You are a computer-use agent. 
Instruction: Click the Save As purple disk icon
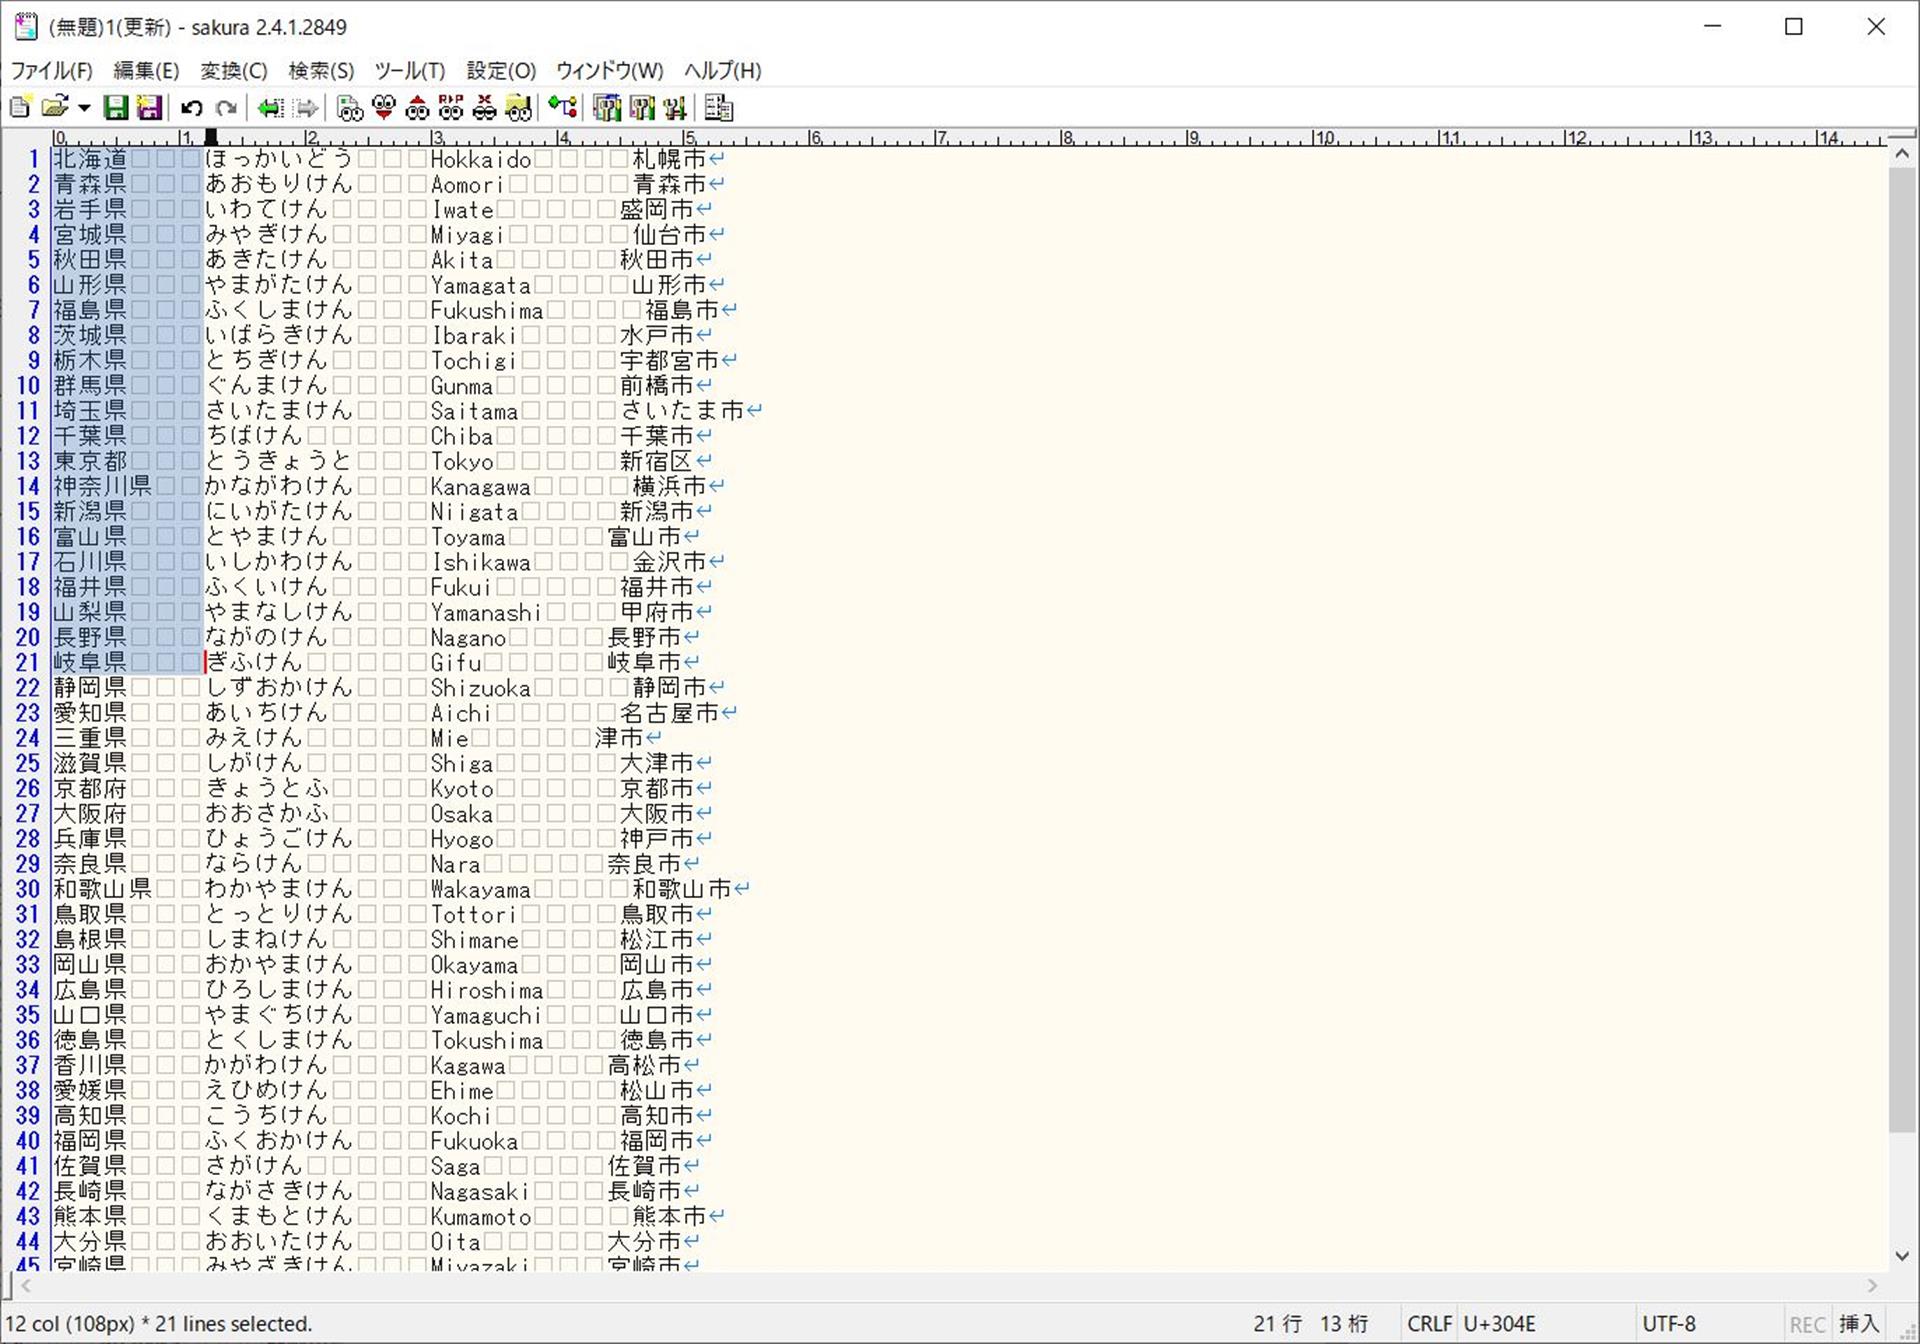[149, 107]
